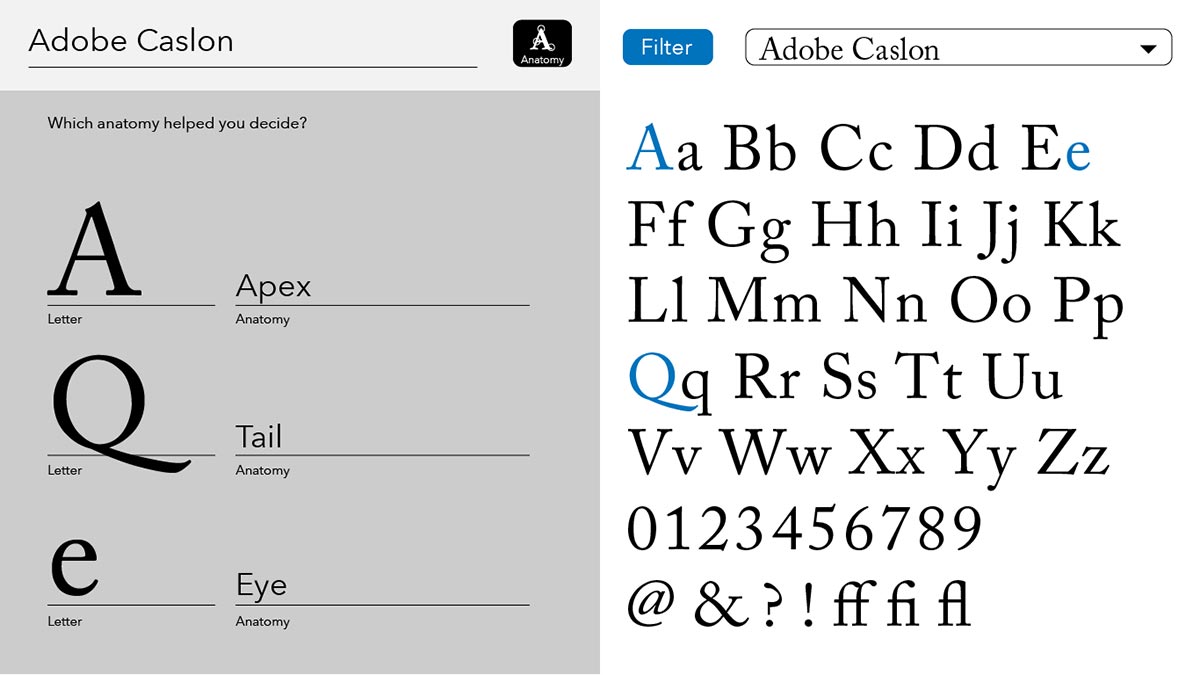Click the numerals row 0123456789
This screenshot has width=1200, height=675.
(805, 530)
